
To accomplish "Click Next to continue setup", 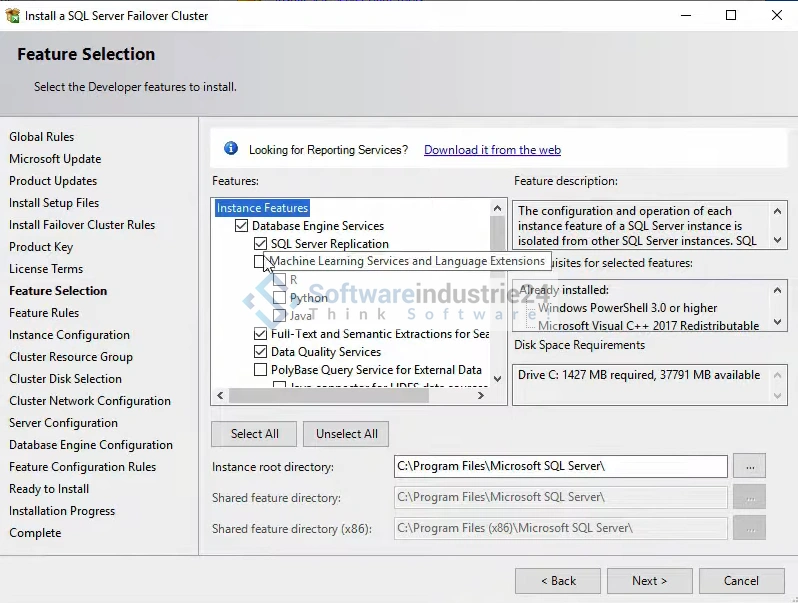I will pos(649,581).
